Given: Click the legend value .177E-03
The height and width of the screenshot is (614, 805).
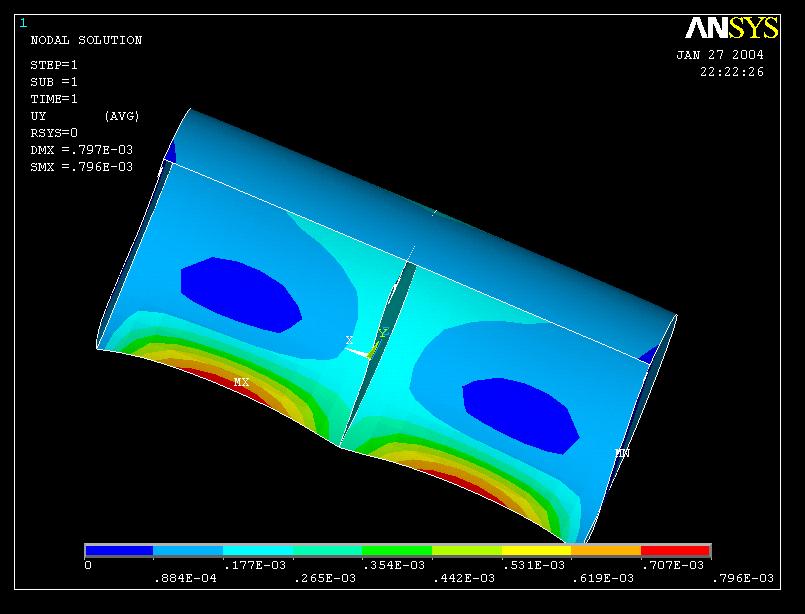Looking at the screenshot, I should tap(255, 565).
